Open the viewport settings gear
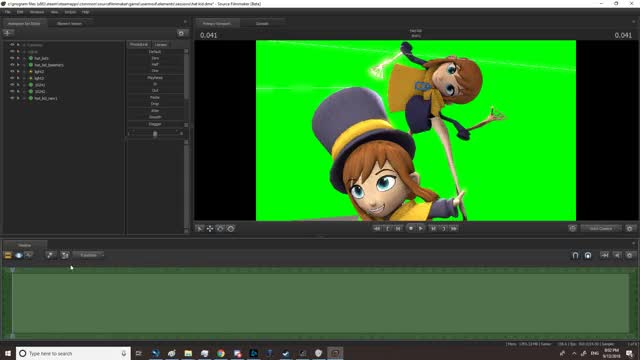The height and width of the screenshot is (360, 640). pyautogui.click(x=630, y=229)
